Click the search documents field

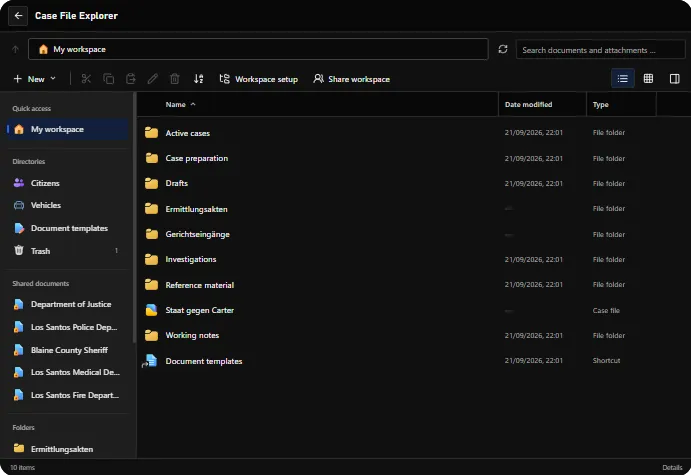tap(600, 50)
